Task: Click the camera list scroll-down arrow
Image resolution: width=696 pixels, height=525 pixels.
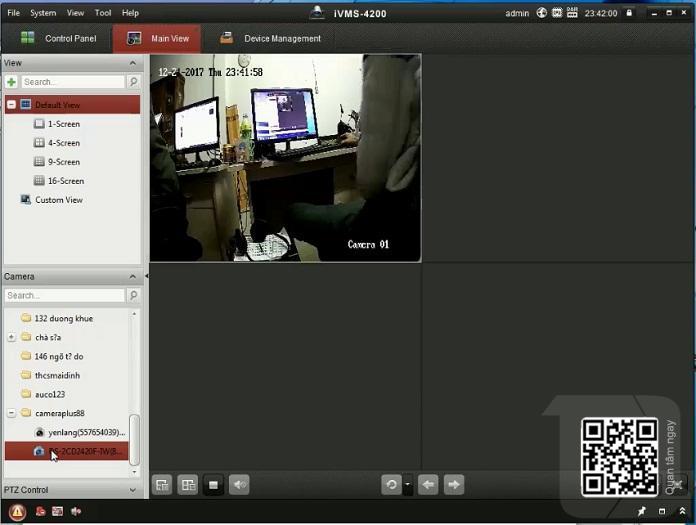Action: pos(134,472)
